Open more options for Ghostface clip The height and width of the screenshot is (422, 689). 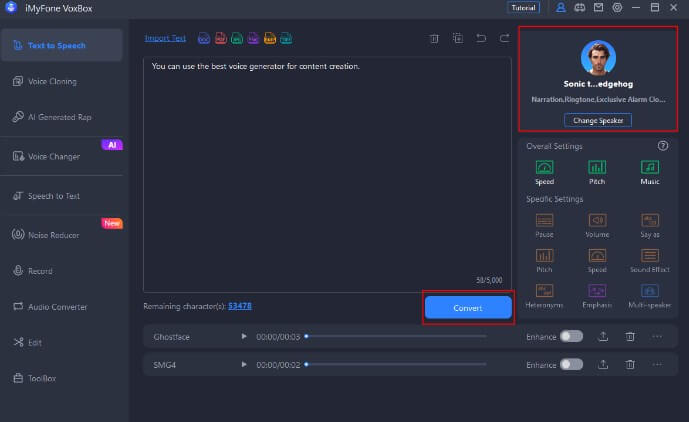tap(657, 336)
